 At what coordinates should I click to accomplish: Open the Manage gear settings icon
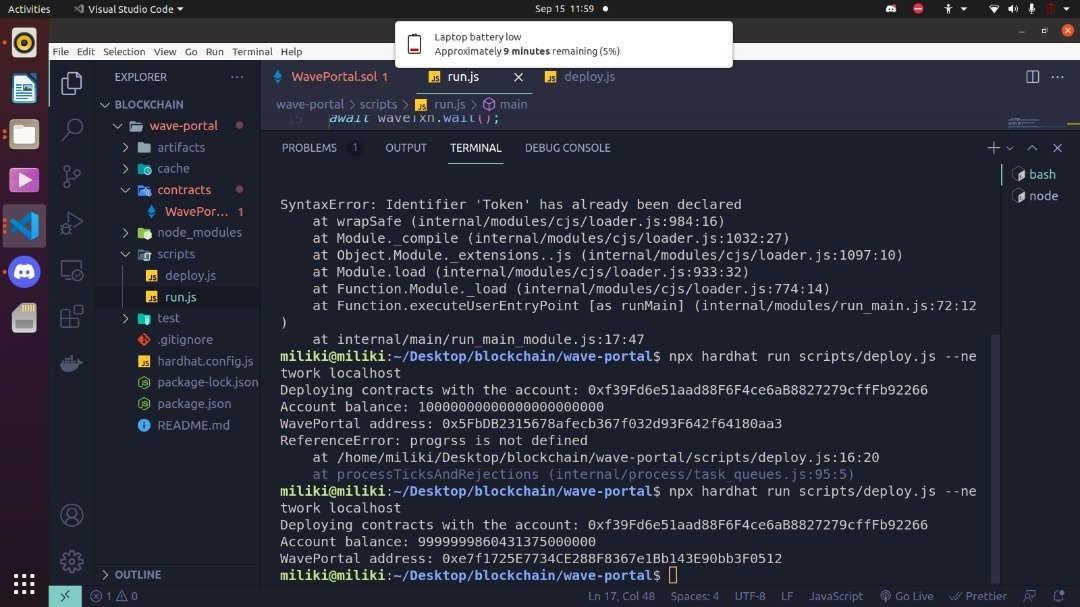coord(72,562)
